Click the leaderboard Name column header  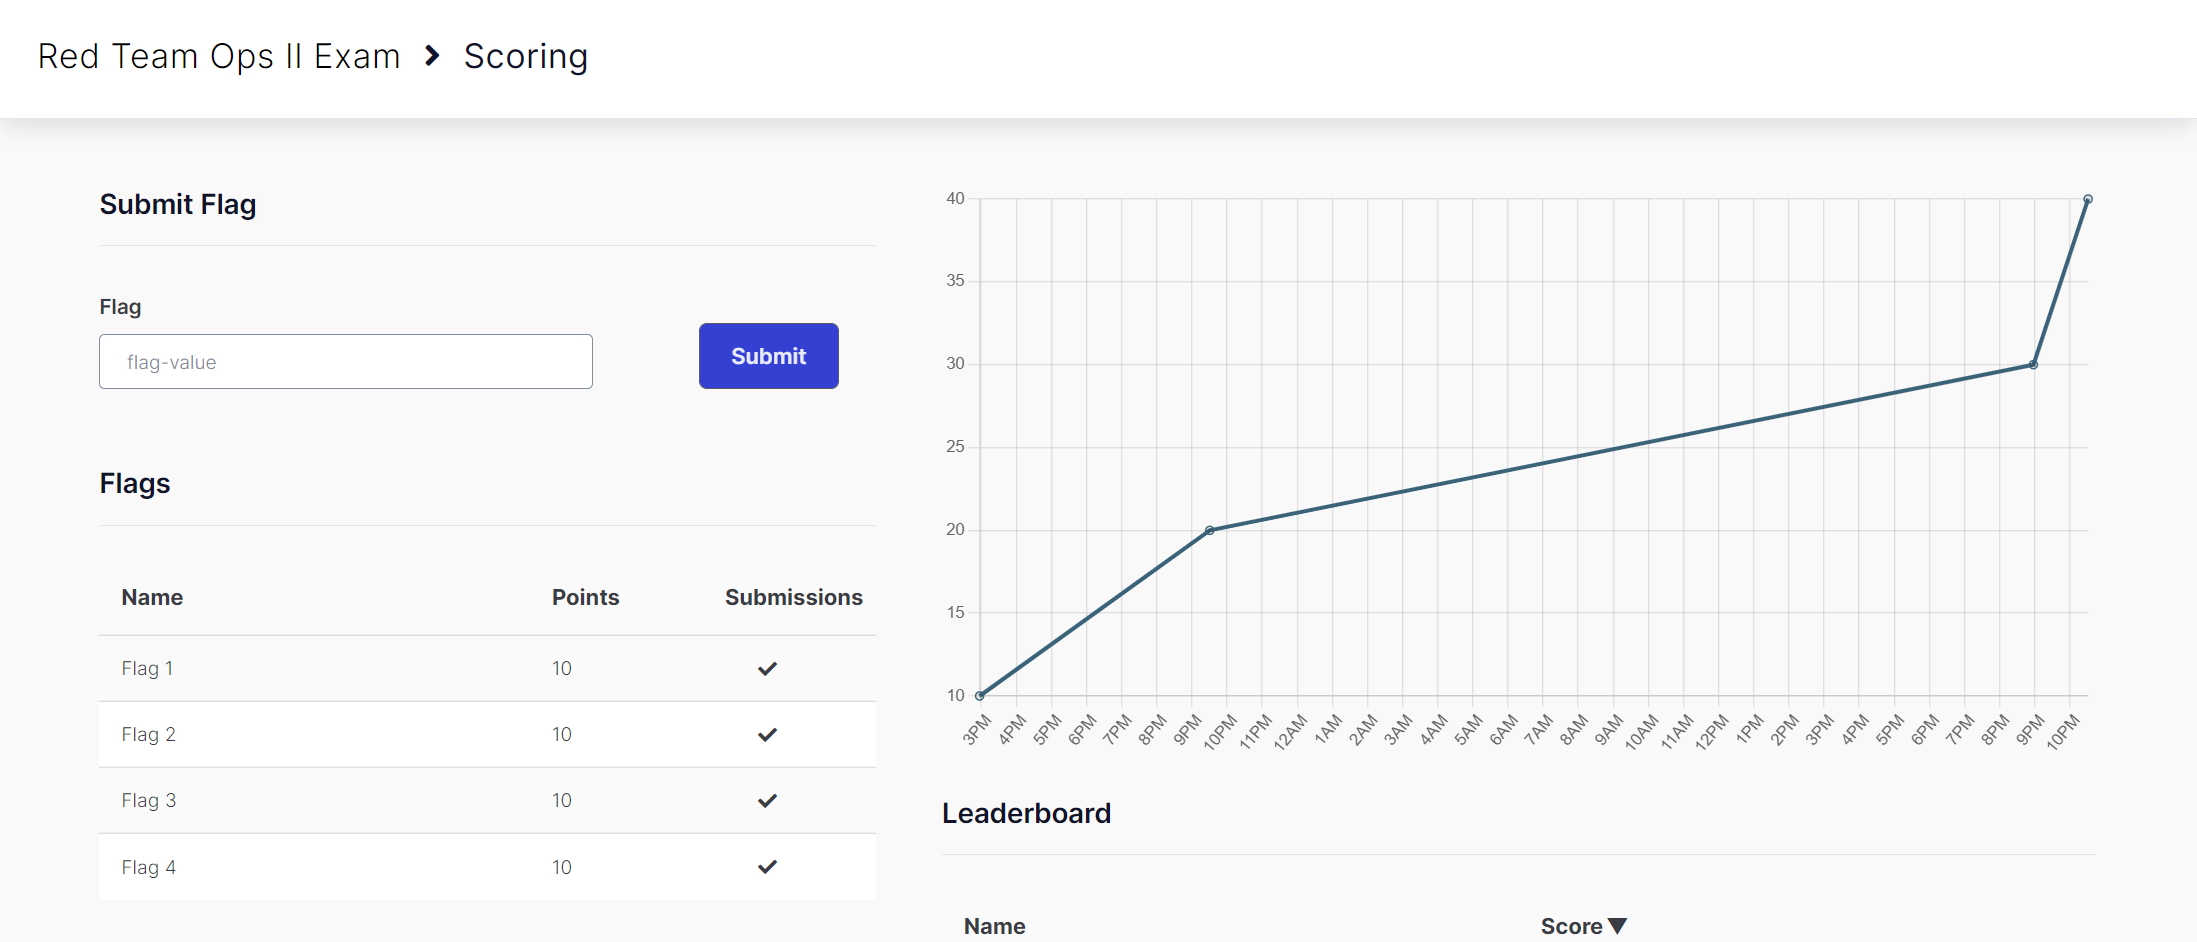994,926
